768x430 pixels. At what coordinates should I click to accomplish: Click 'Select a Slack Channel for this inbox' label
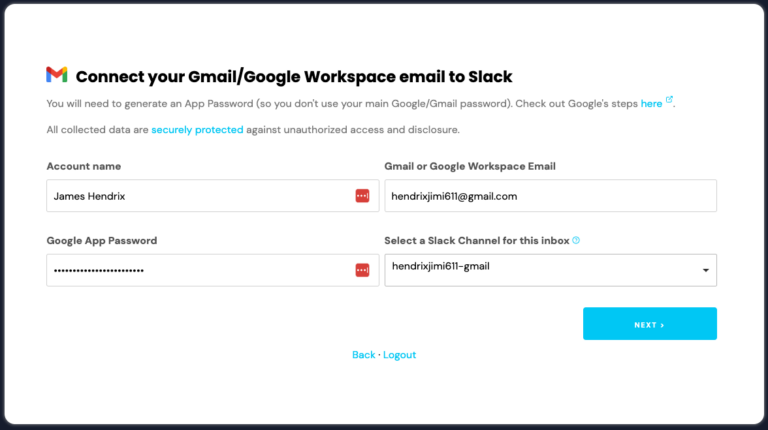pos(477,241)
